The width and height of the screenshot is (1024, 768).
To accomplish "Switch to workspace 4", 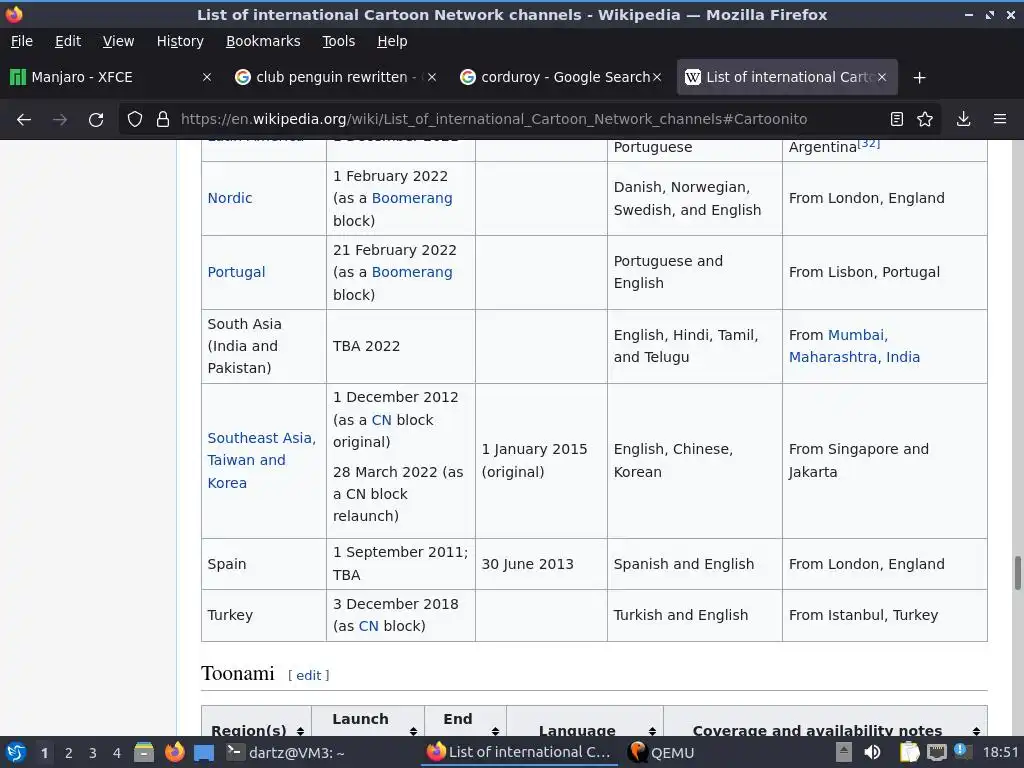I will 117,753.
